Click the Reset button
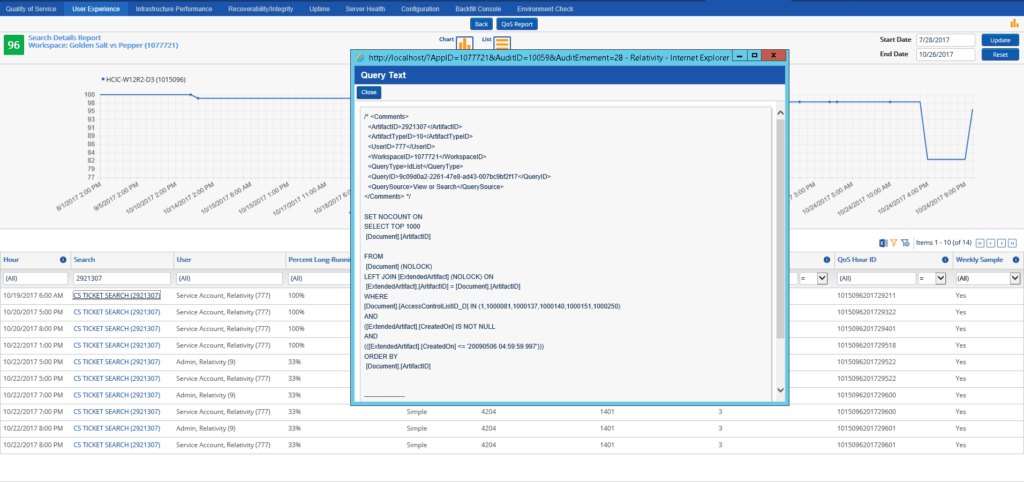Screen dimensions: 1024x482 pos(1000,55)
